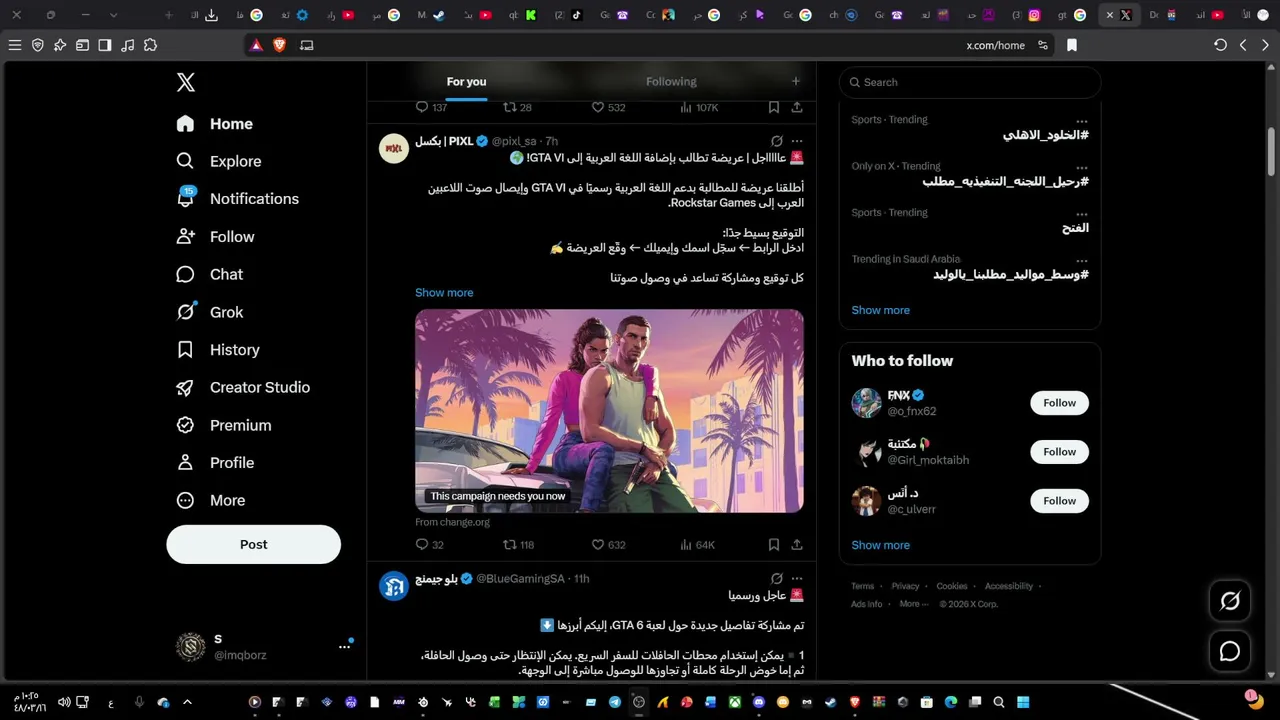Open Grok in the left sidebar

211,312
